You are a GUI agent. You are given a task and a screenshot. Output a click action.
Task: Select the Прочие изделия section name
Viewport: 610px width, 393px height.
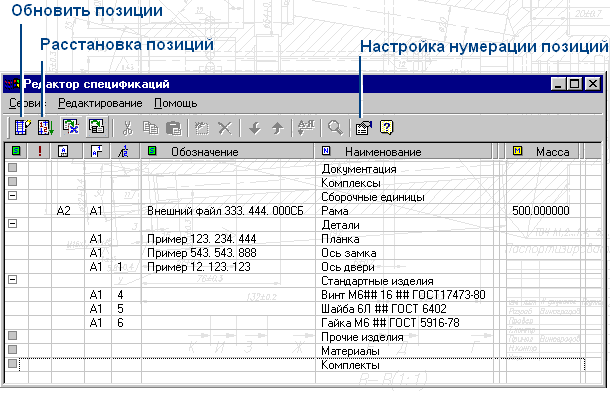point(362,337)
